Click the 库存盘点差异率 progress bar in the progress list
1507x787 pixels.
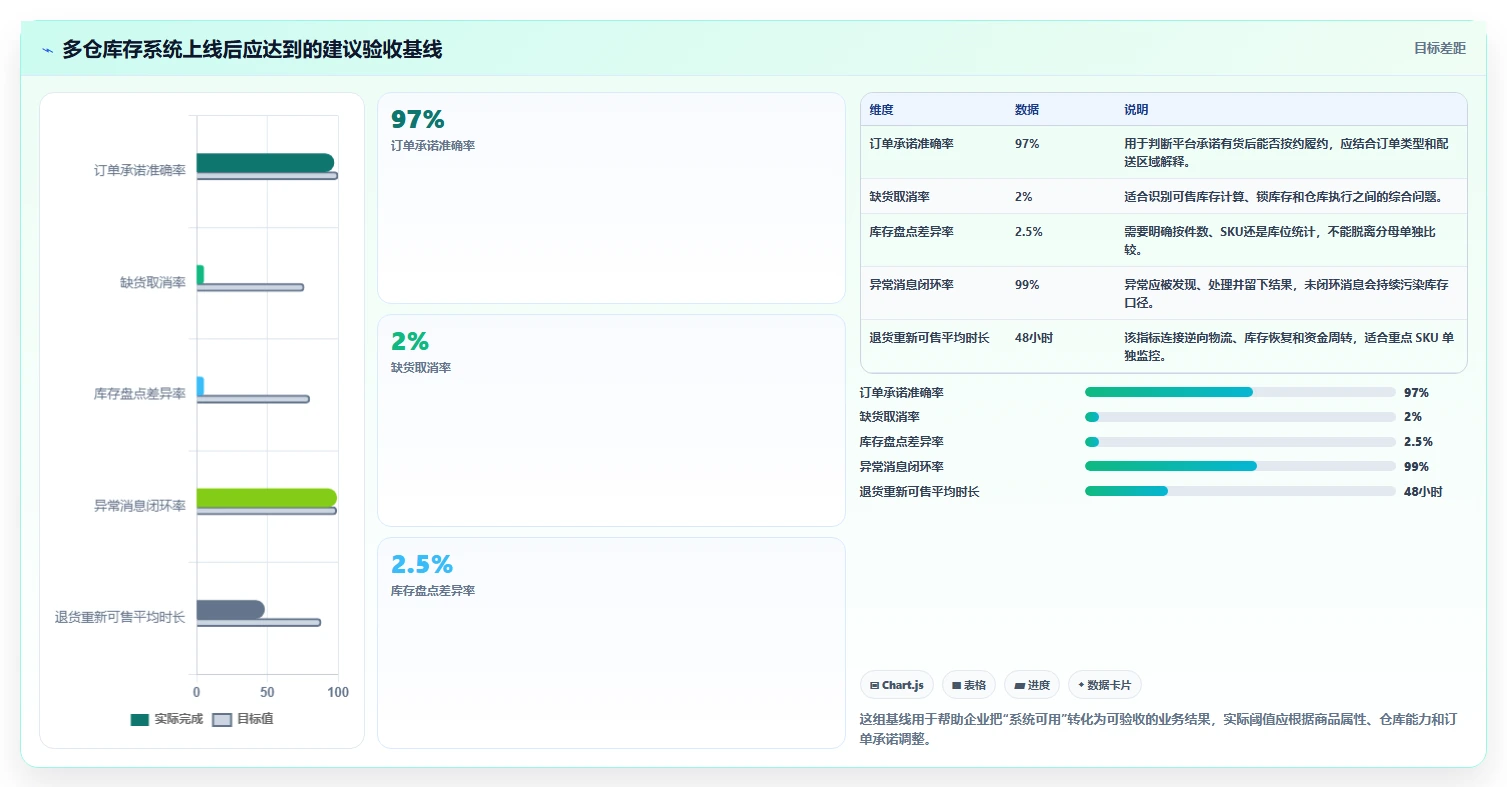pyautogui.click(x=1240, y=442)
